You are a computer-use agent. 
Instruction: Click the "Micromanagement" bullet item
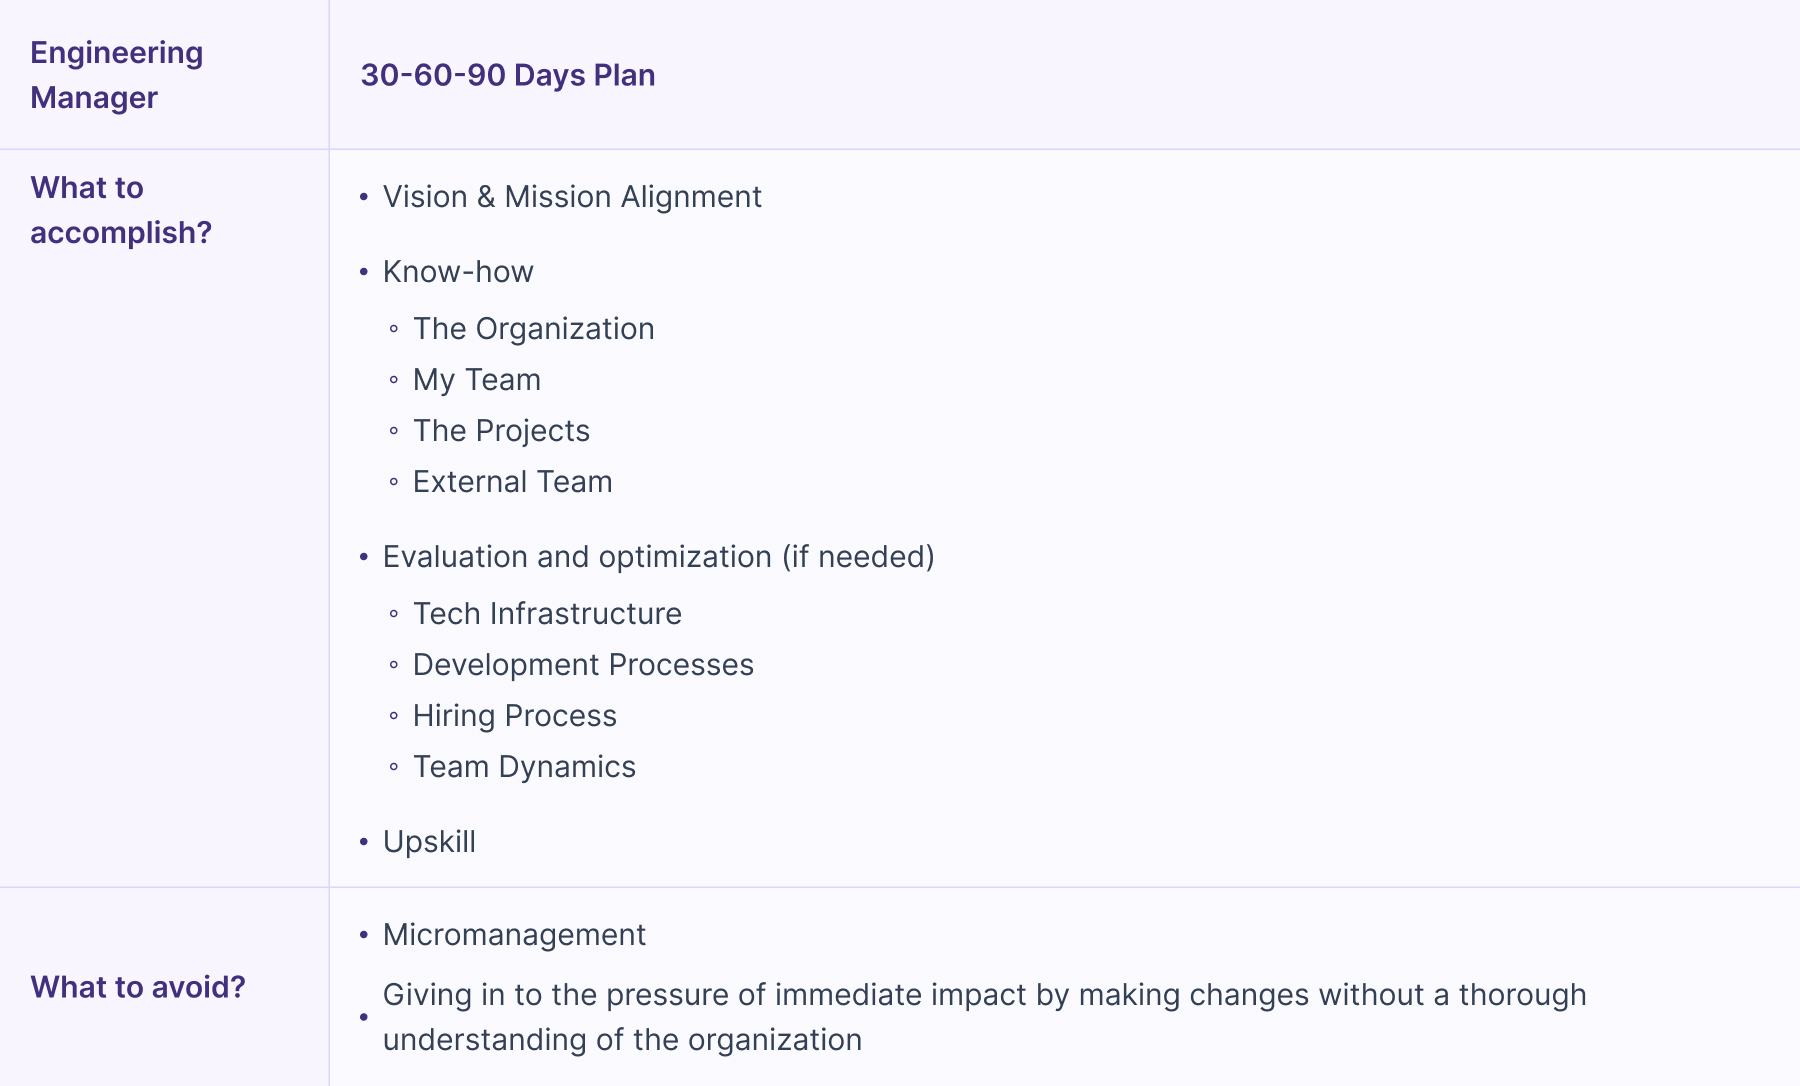coord(514,935)
